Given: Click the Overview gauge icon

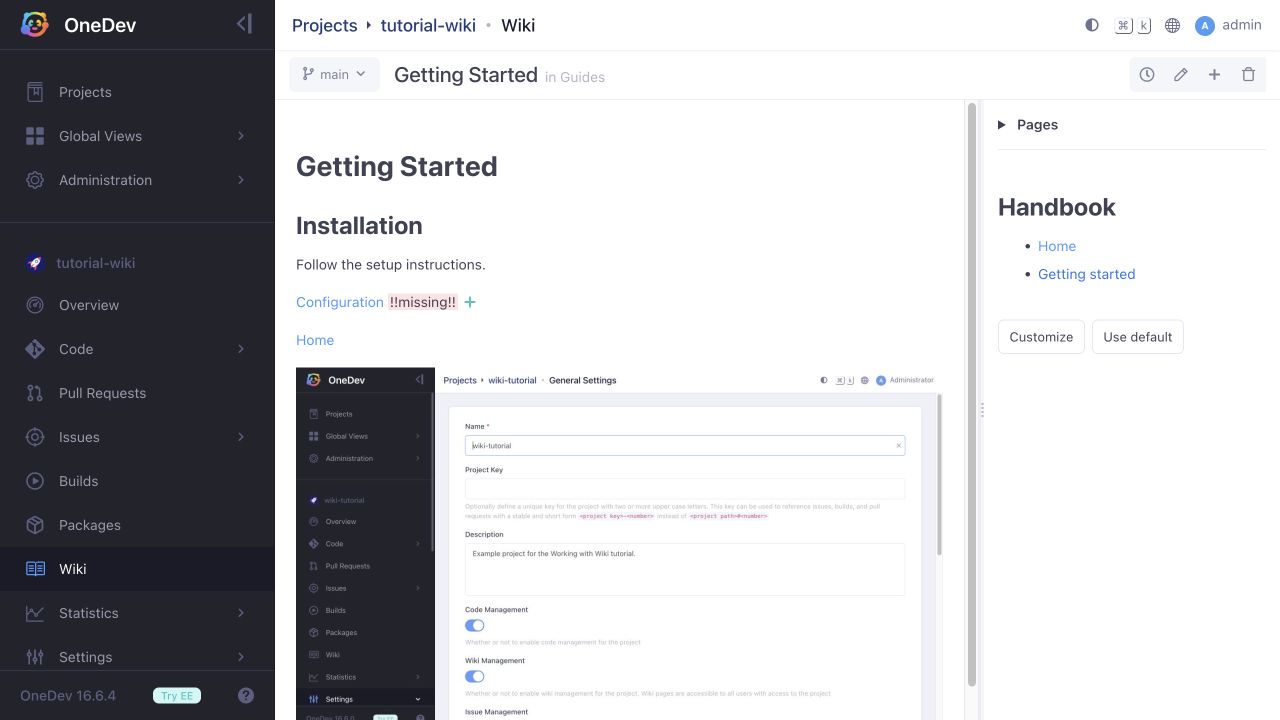Looking at the screenshot, I should [35, 305].
